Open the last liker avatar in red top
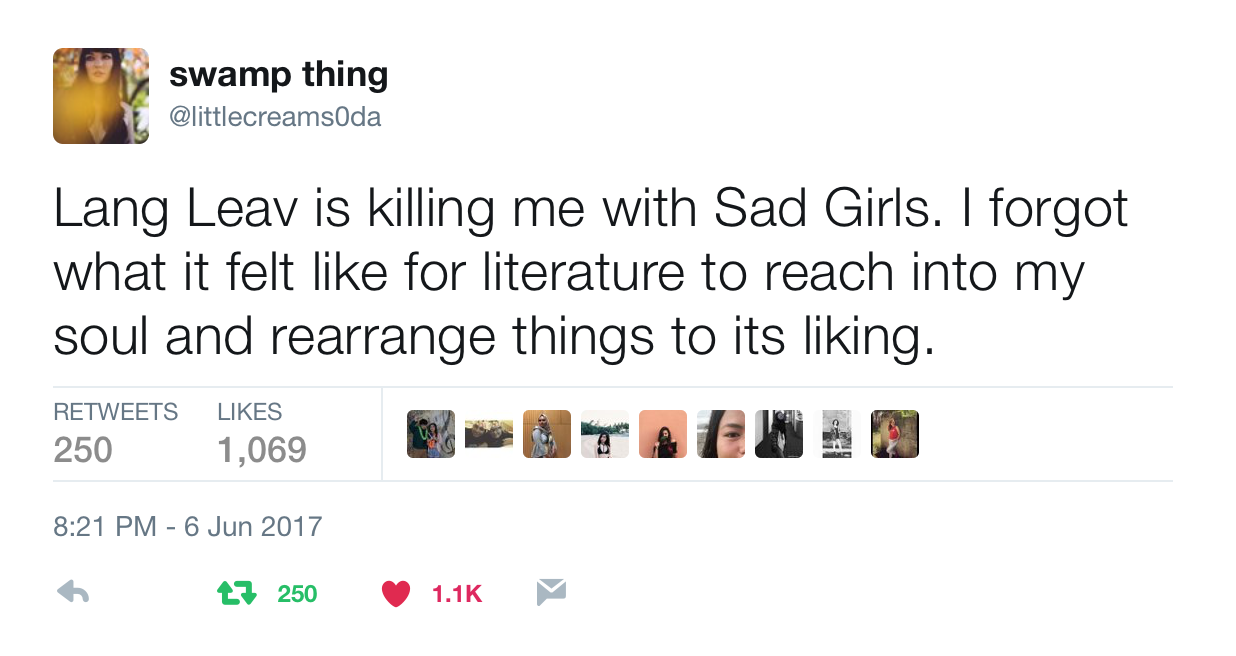 [x=895, y=434]
